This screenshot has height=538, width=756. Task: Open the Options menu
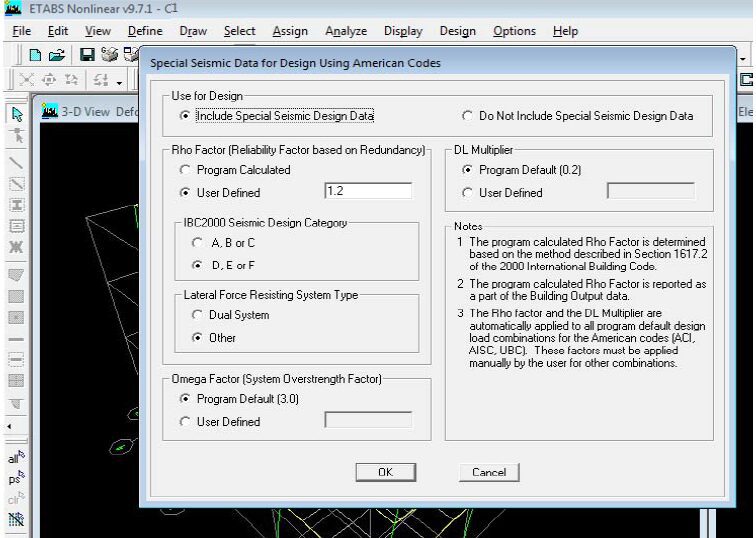[x=514, y=31]
